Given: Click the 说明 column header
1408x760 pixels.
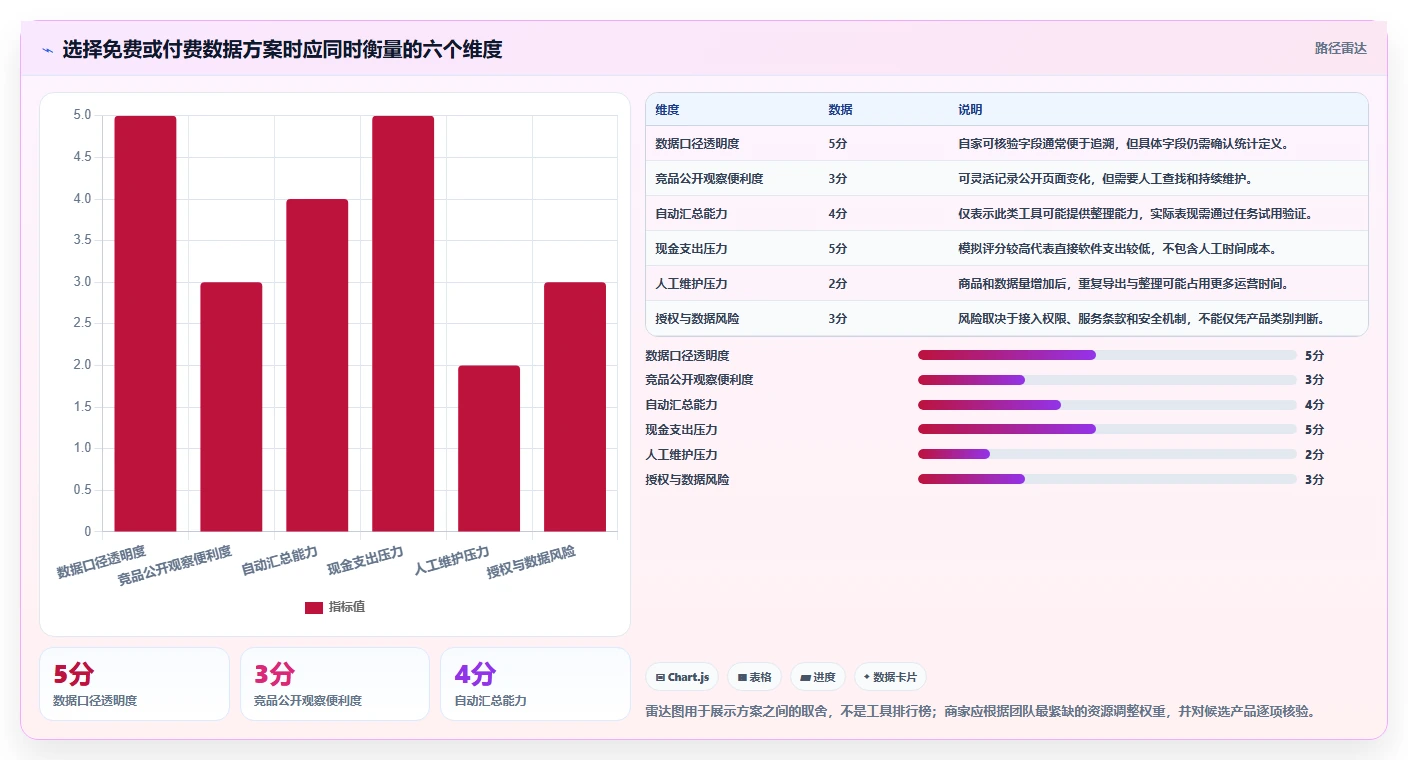Looking at the screenshot, I should [x=970, y=110].
